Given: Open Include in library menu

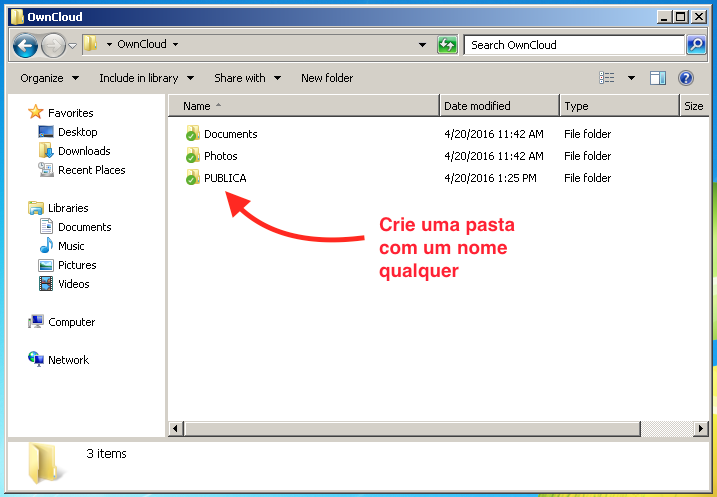Looking at the screenshot, I should pyautogui.click(x=146, y=78).
